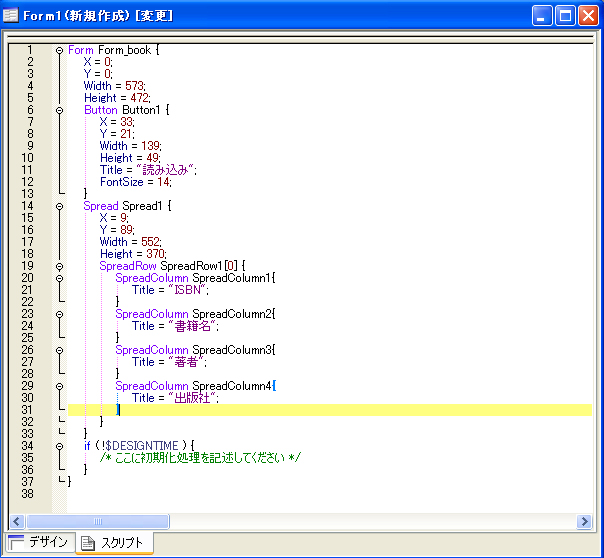Click the text "Height = 472;"
This screenshot has width=604, height=558.
click(117, 97)
